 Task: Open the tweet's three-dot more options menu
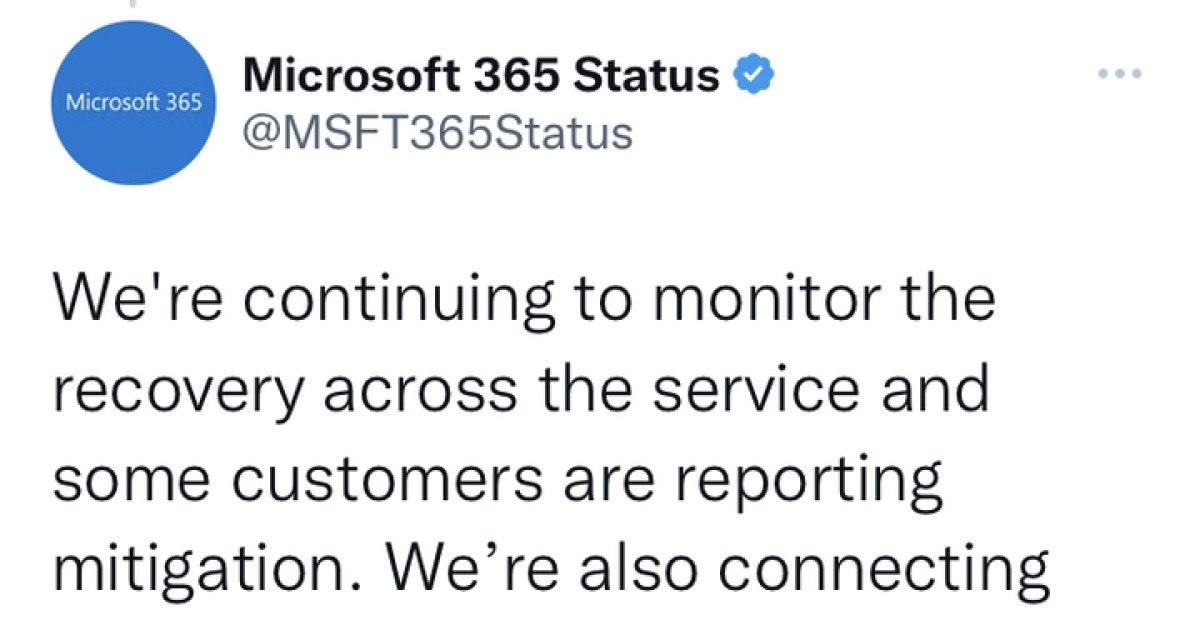(x=1120, y=72)
